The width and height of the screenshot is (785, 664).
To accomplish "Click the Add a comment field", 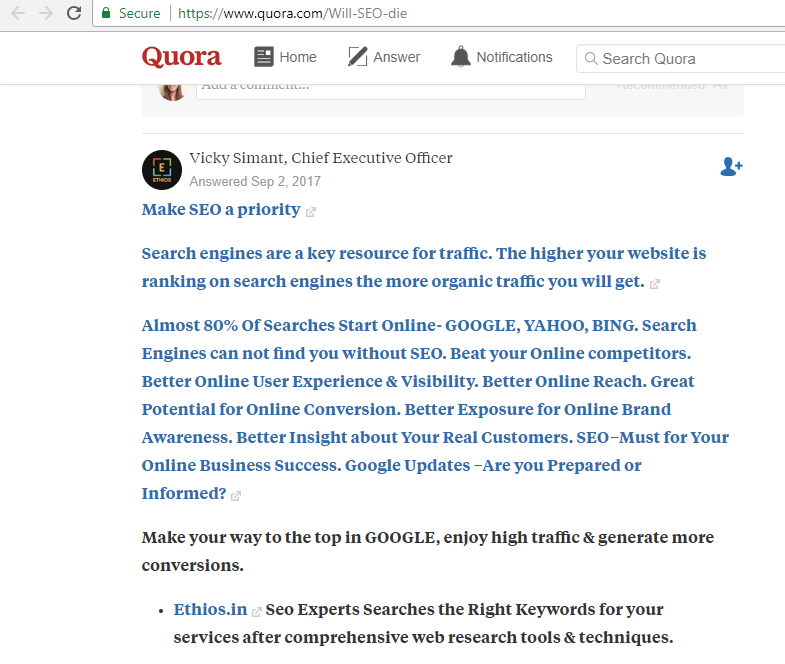I will [x=390, y=87].
